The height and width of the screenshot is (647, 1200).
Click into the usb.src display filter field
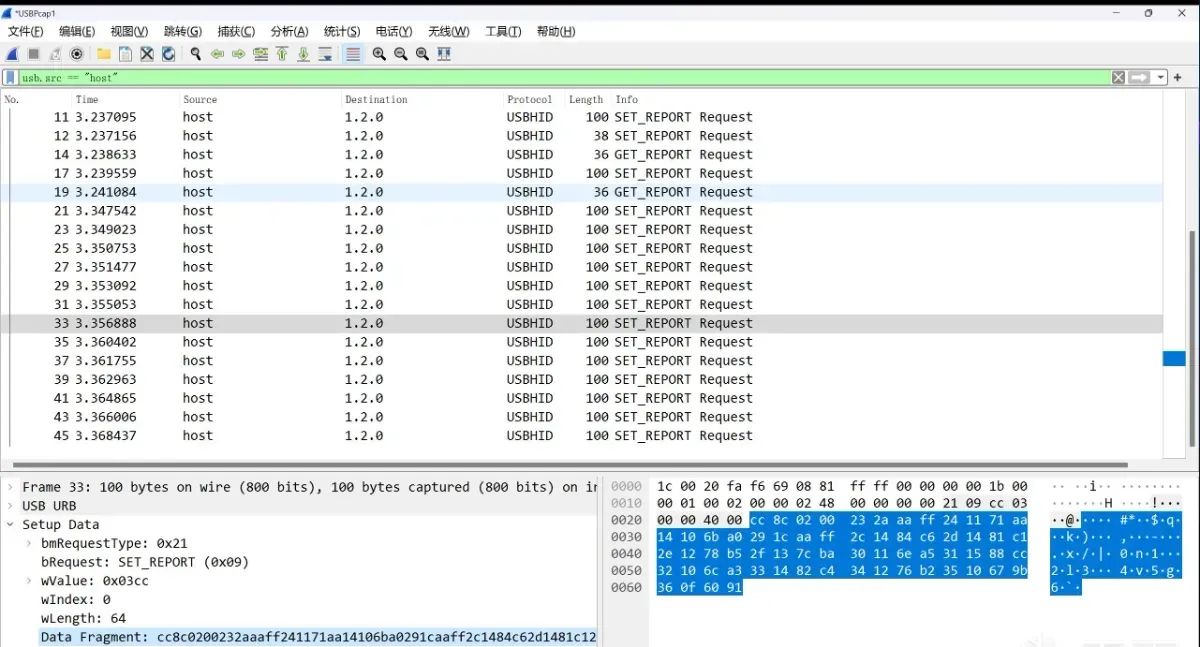tap(564, 77)
